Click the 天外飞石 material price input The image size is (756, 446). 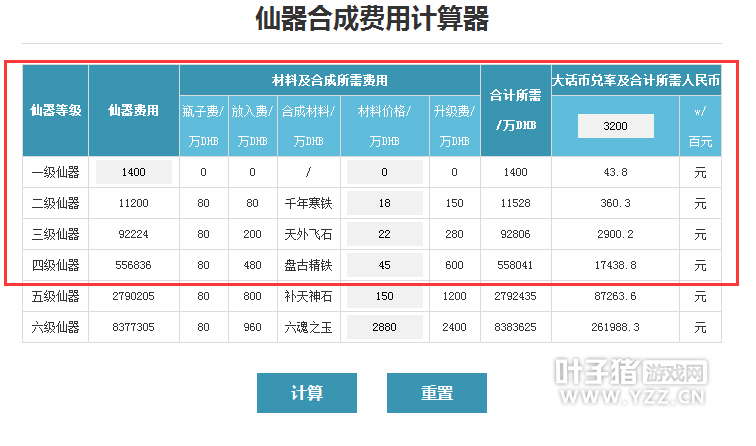[384, 234]
